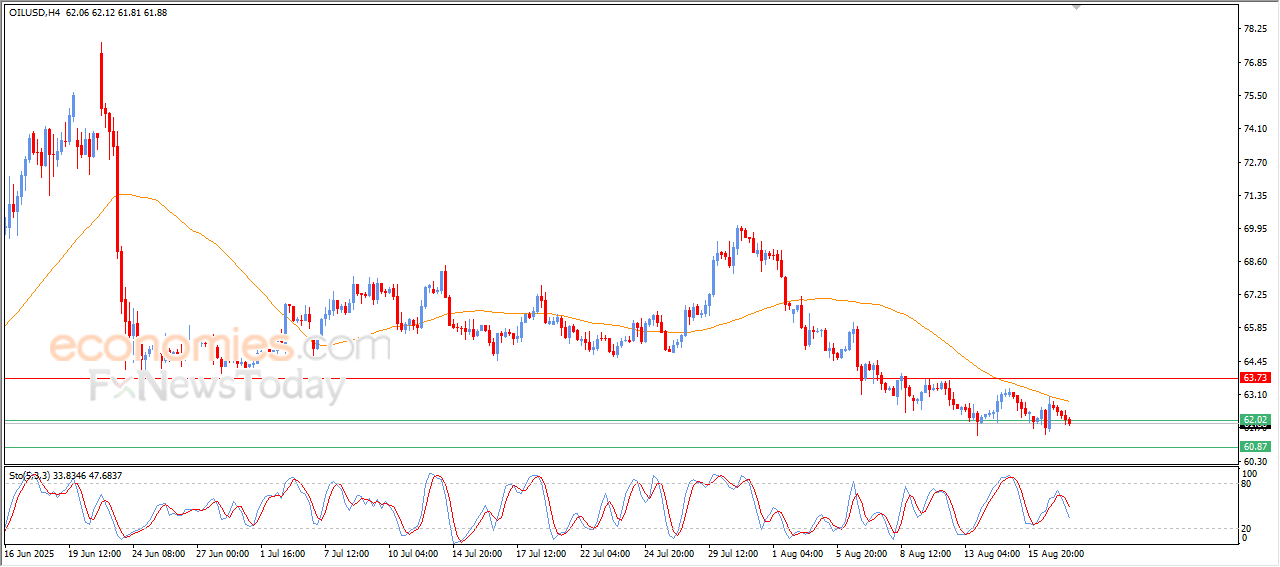1280x567 pixels.
Task: Click the 8 Aug 12:00 time label
Action: (926, 553)
